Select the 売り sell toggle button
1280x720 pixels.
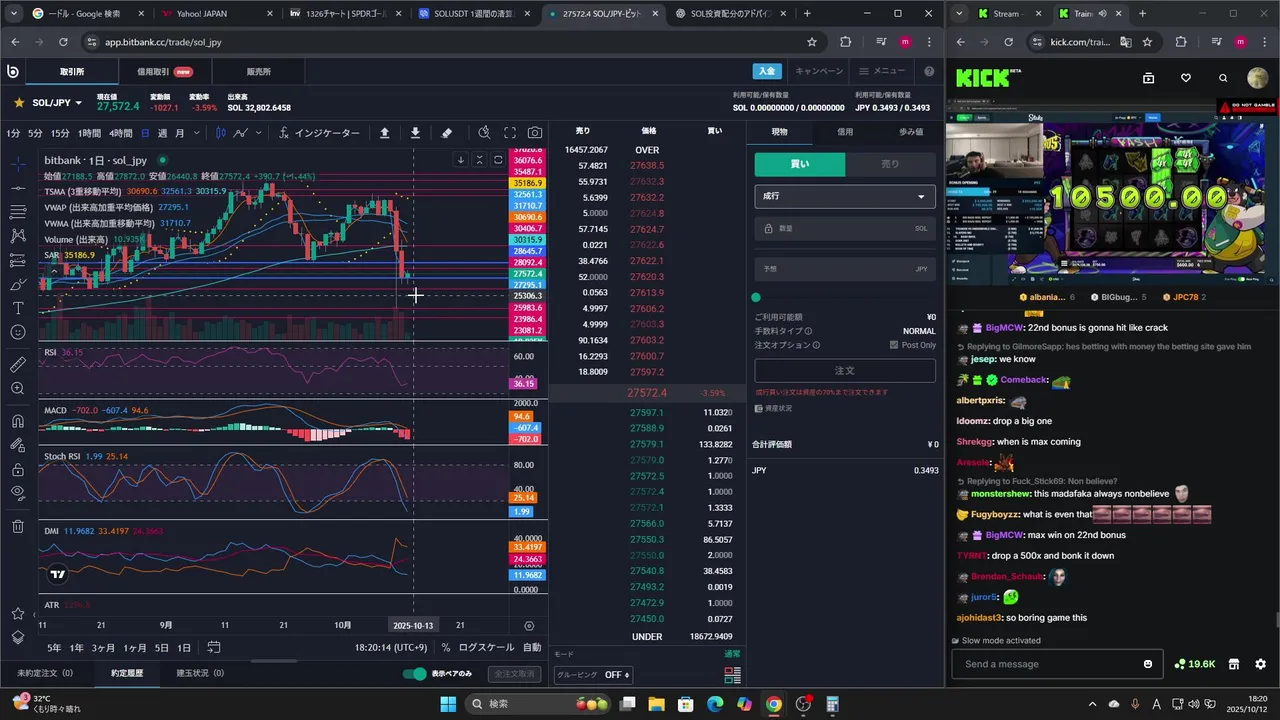(x=890, y=164)
